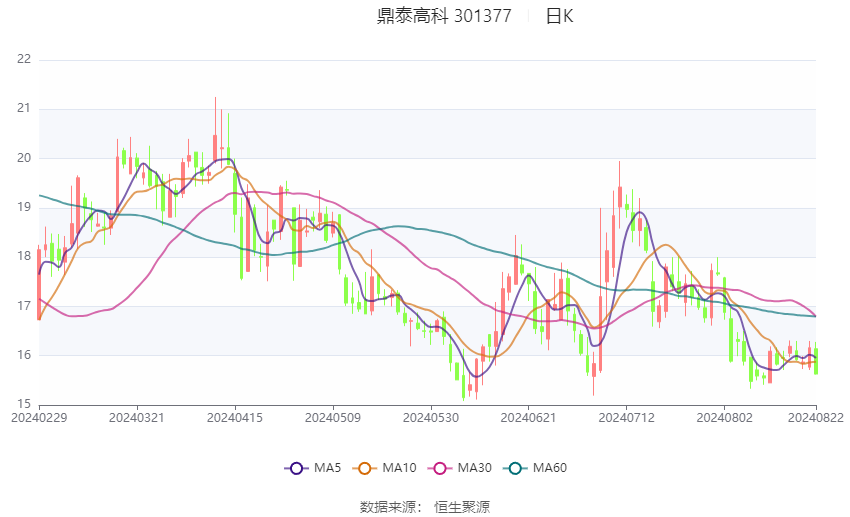The height and width of the screenshot is (517, 850).
Task: Click the chart title 鼎泰高科 301377
Action: 444,16
